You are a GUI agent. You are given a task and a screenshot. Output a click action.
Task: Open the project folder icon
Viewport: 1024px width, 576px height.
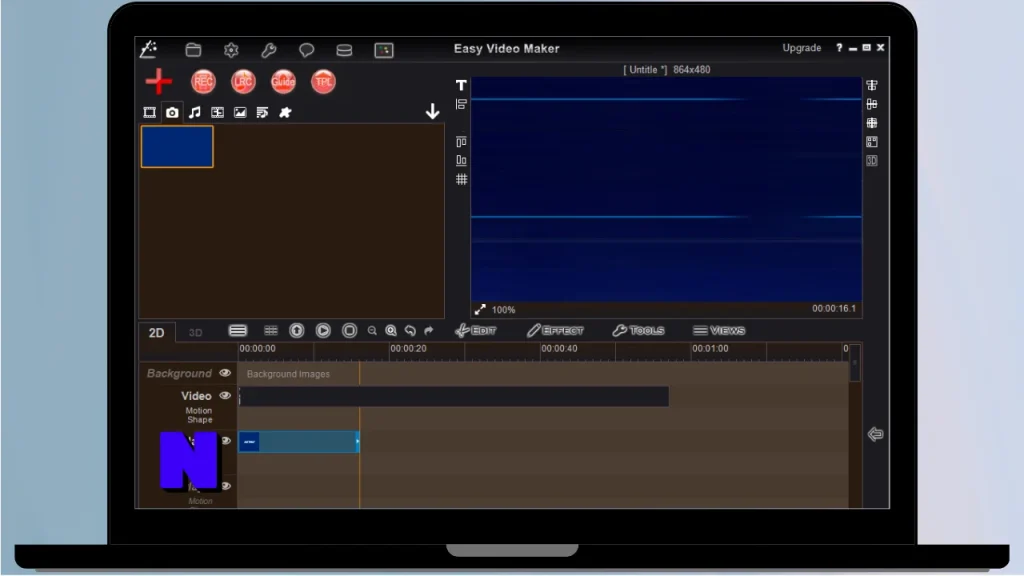[x=193, y=50]
